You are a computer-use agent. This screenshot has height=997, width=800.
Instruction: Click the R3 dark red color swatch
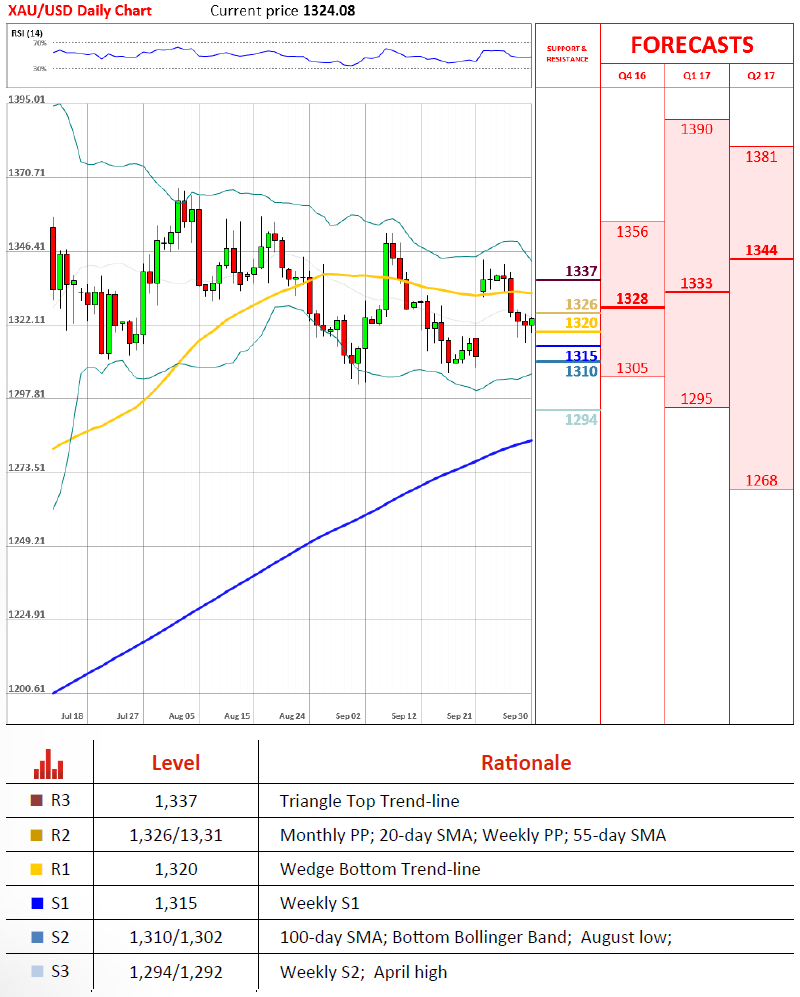[36, 800]
